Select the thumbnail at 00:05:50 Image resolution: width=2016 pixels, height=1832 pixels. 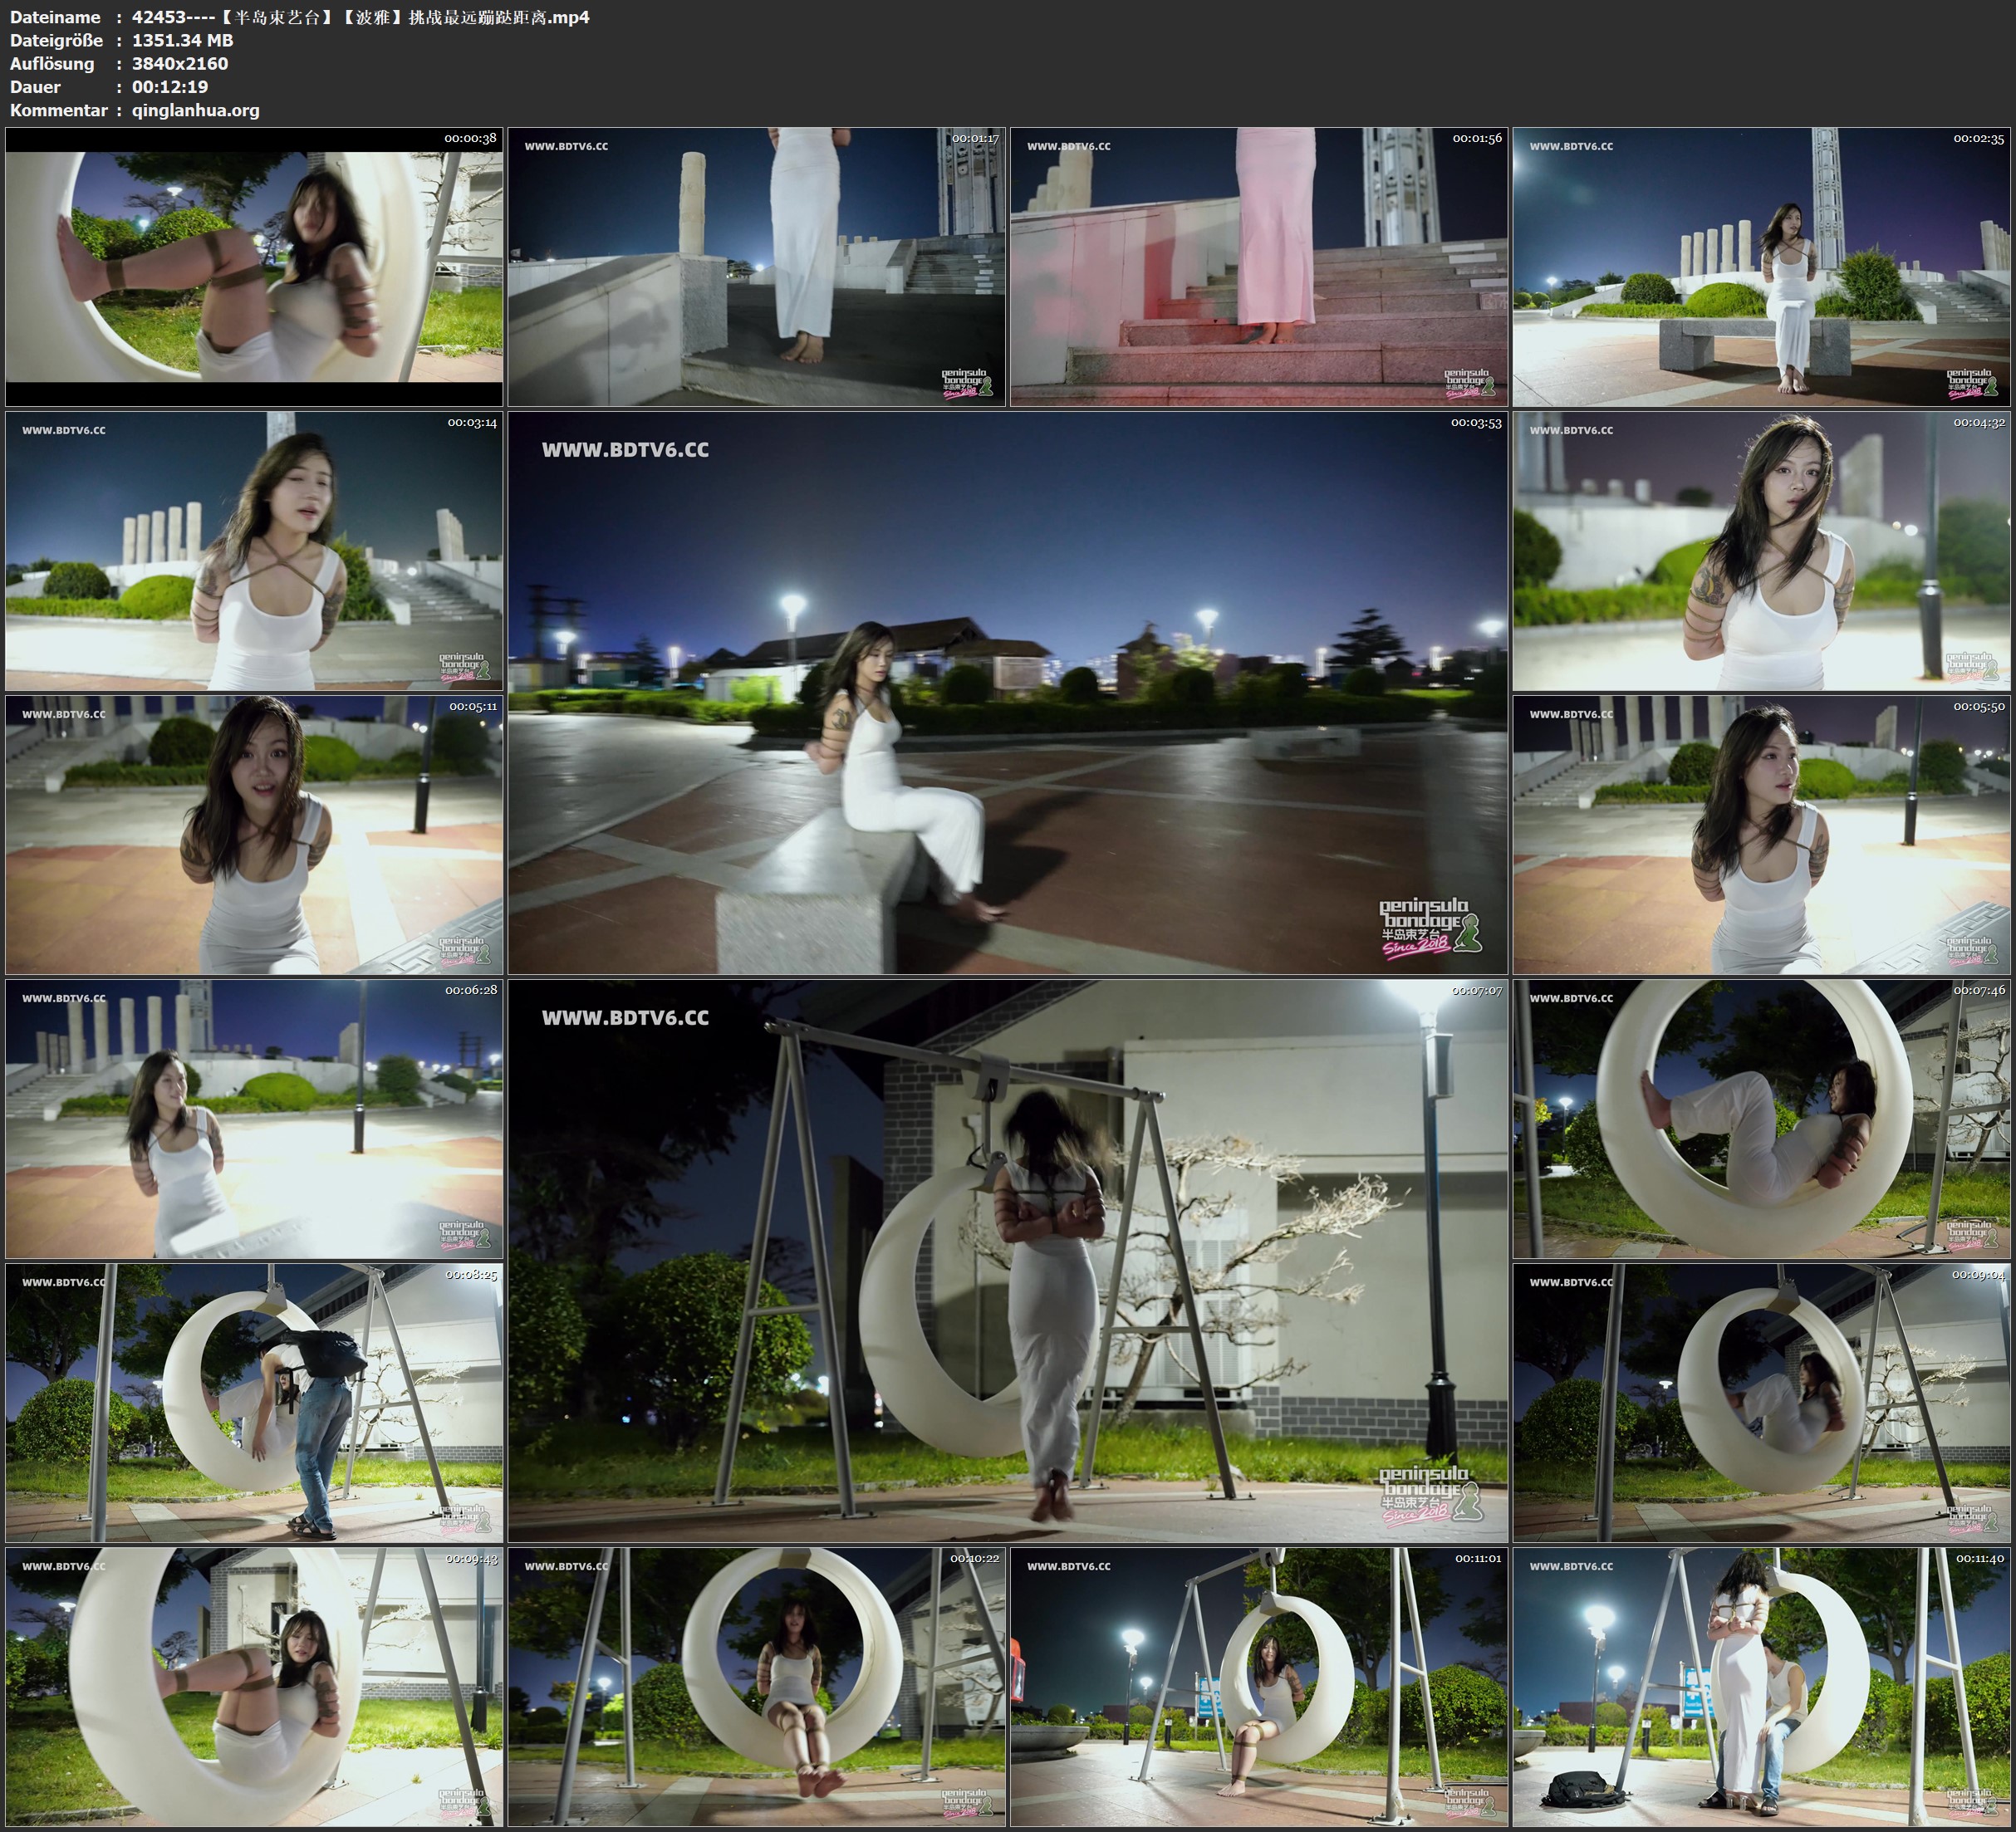[1761, 834]
